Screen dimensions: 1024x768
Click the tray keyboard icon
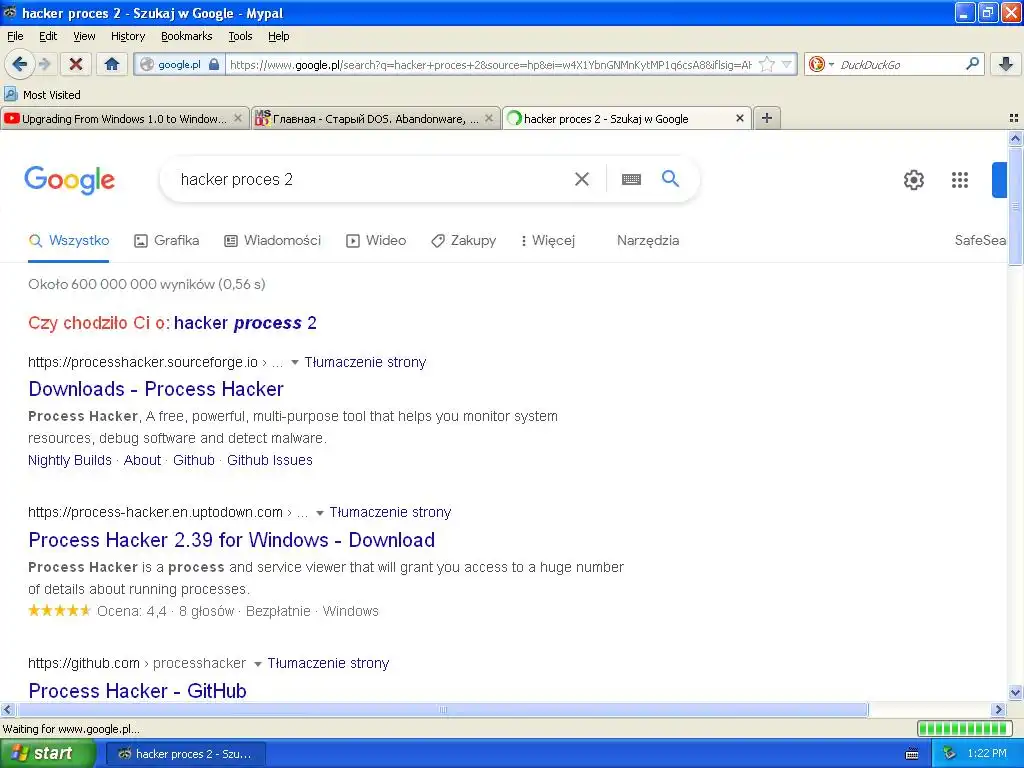[912, 754]
